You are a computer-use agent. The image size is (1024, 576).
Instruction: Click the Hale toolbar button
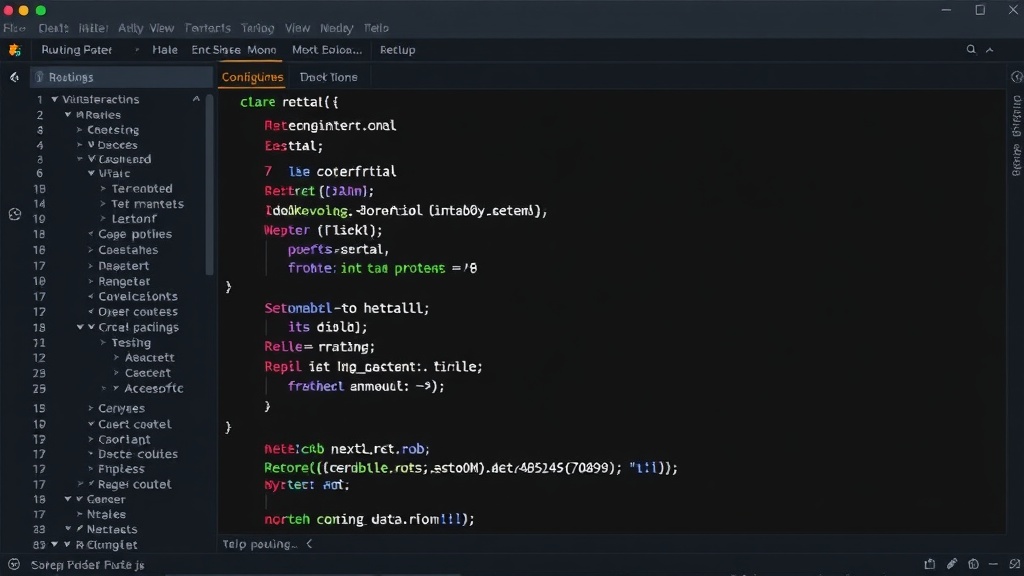click(x=165, y=50)
